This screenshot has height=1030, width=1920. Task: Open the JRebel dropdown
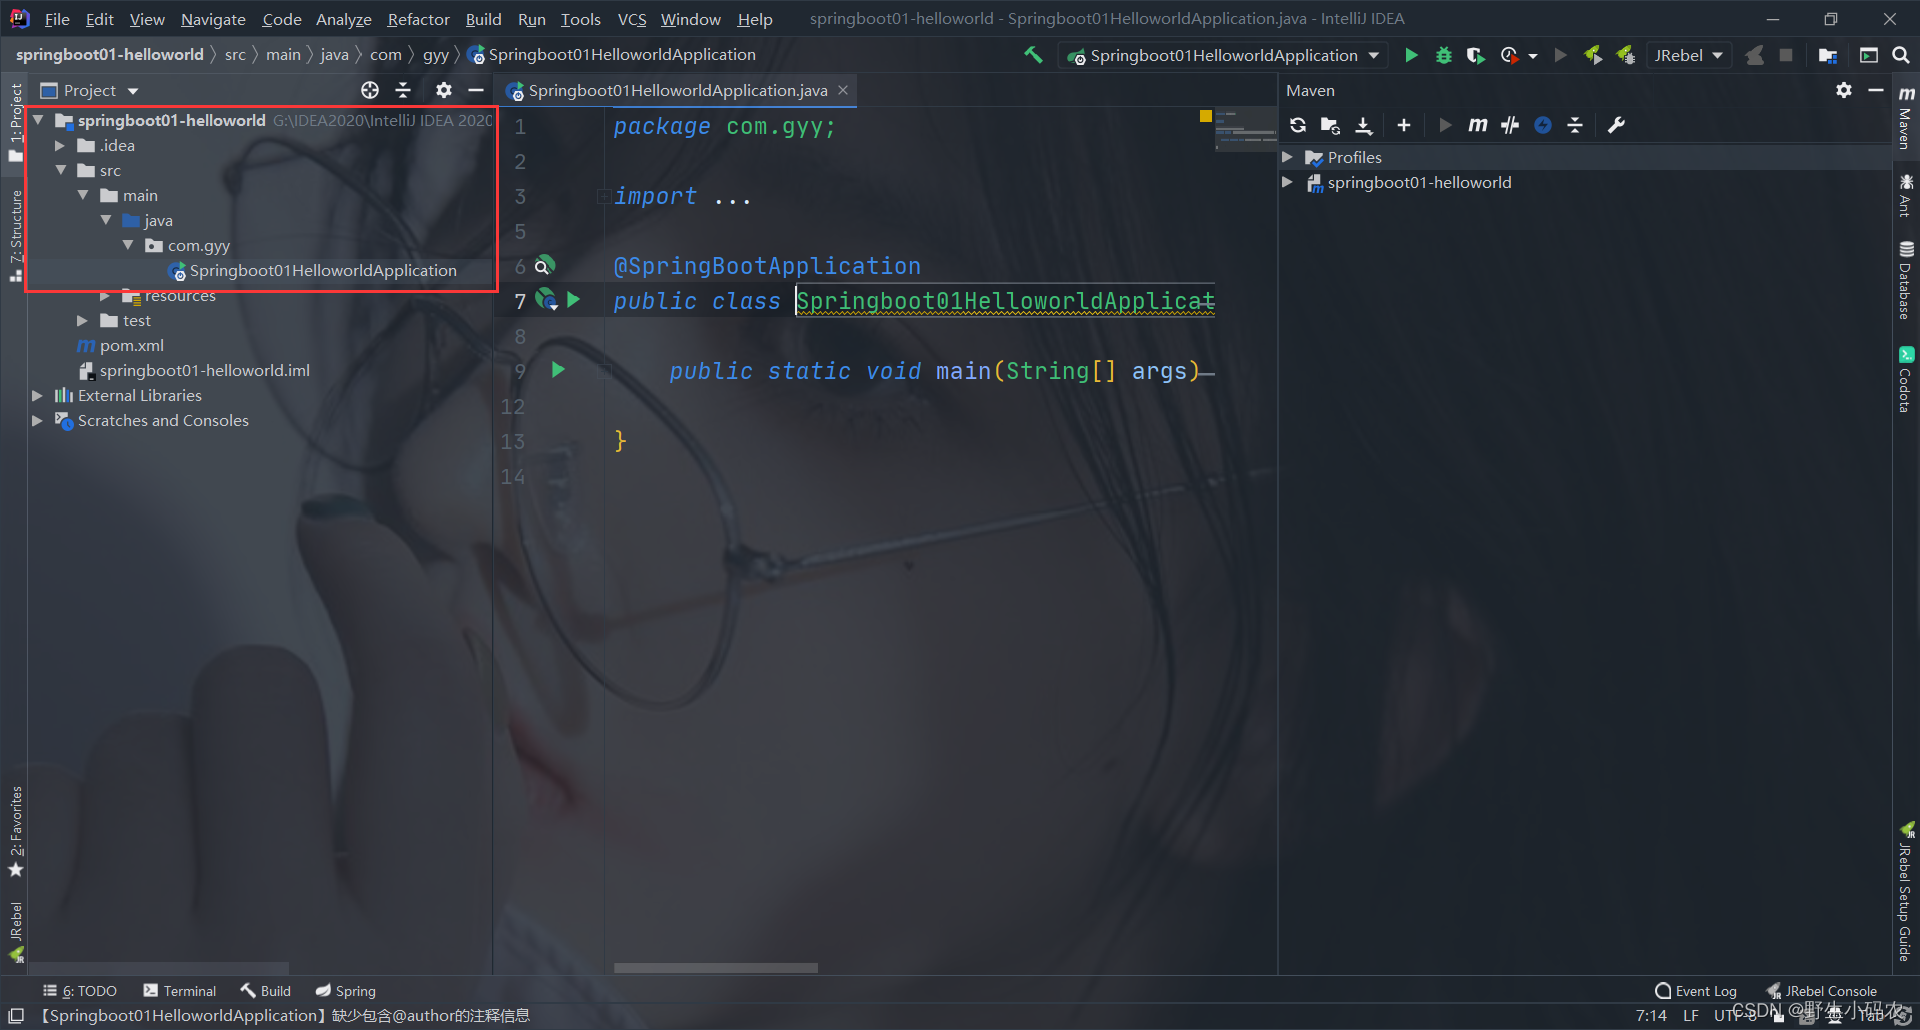1688,55
